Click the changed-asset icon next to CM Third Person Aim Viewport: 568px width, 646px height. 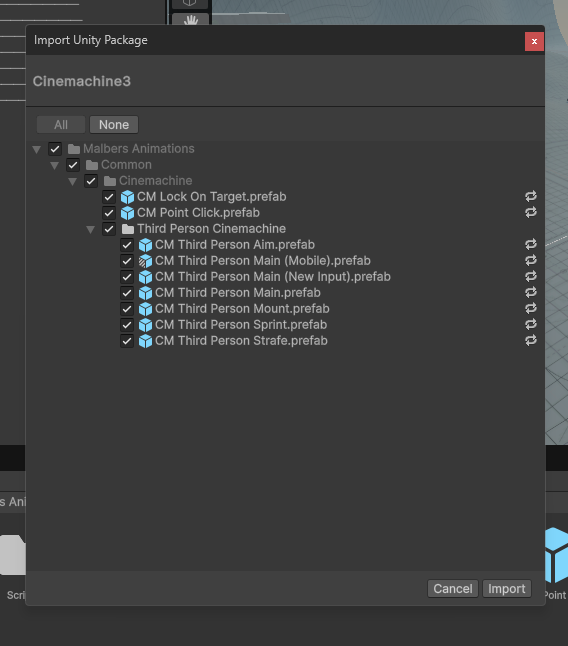(531, 245)
